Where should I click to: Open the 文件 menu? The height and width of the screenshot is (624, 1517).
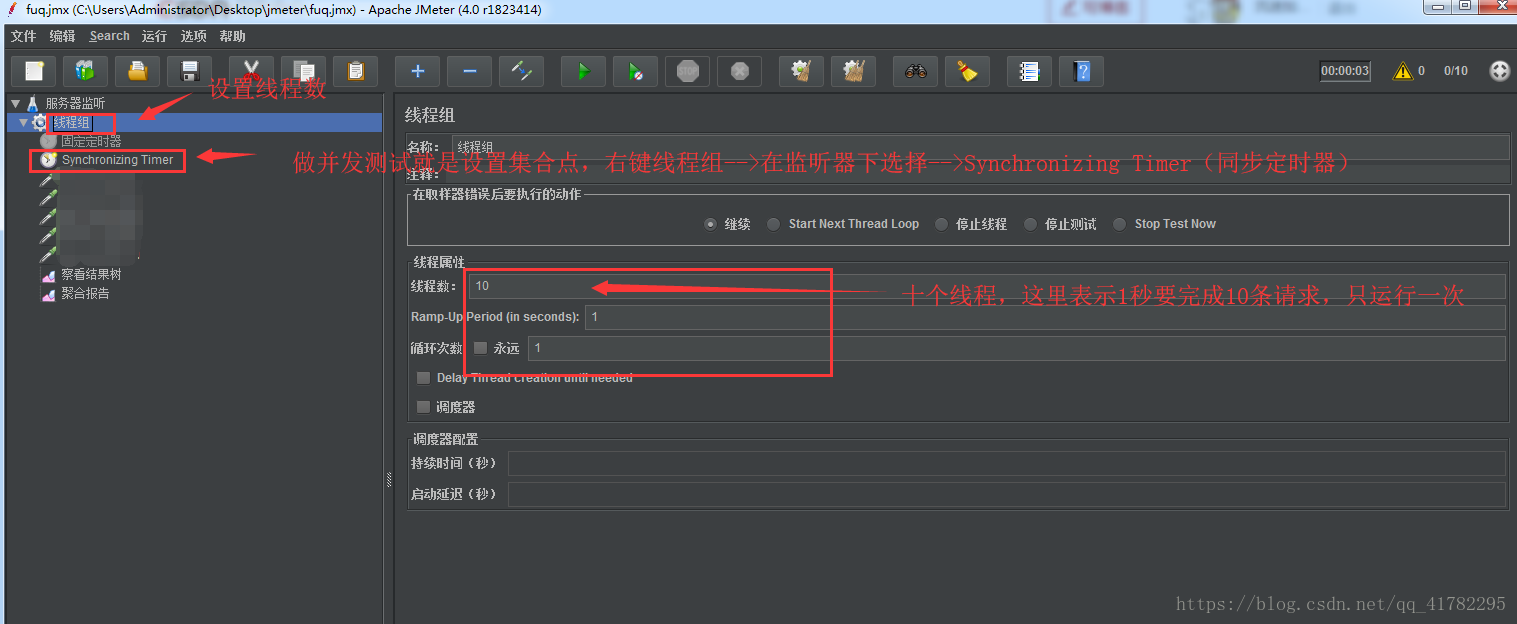coord(23,36)
